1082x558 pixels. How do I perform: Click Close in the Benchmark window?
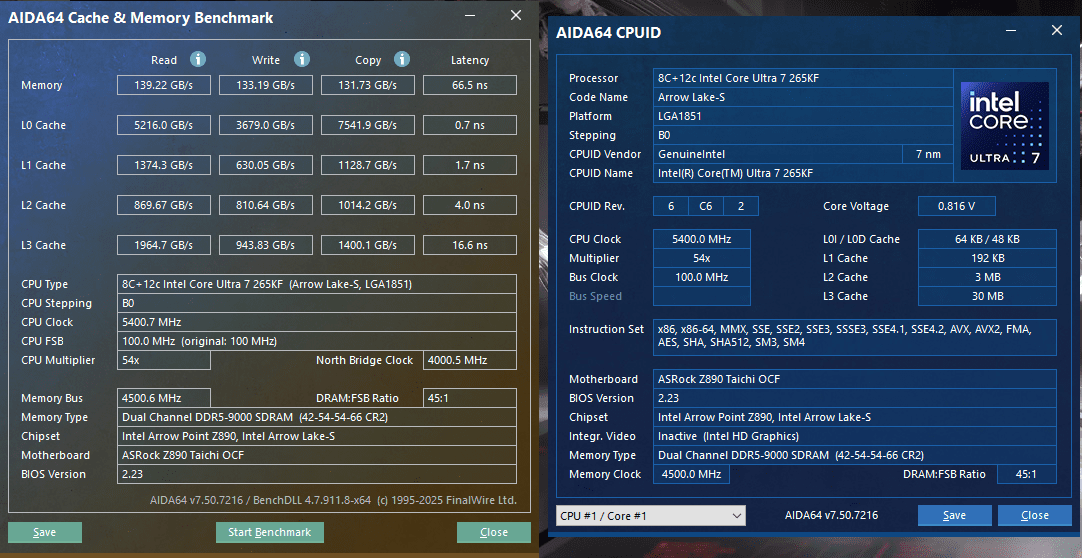[x=493, y=532]
